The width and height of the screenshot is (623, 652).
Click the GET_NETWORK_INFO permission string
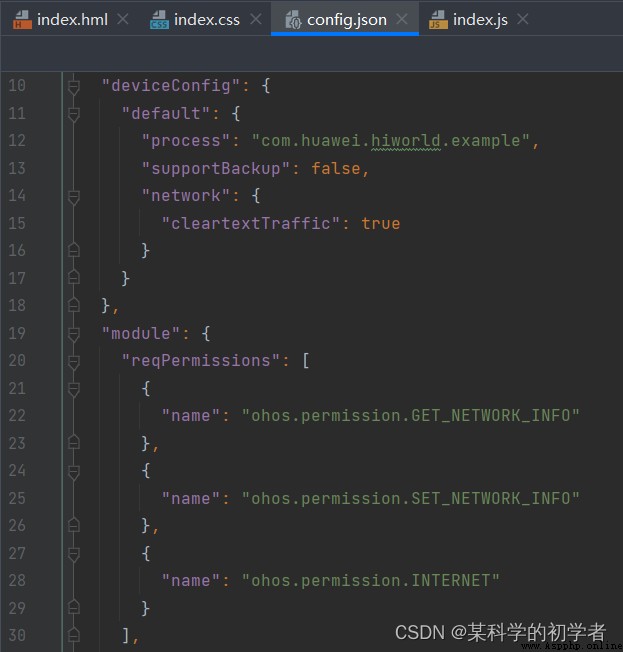click(410, 415)
